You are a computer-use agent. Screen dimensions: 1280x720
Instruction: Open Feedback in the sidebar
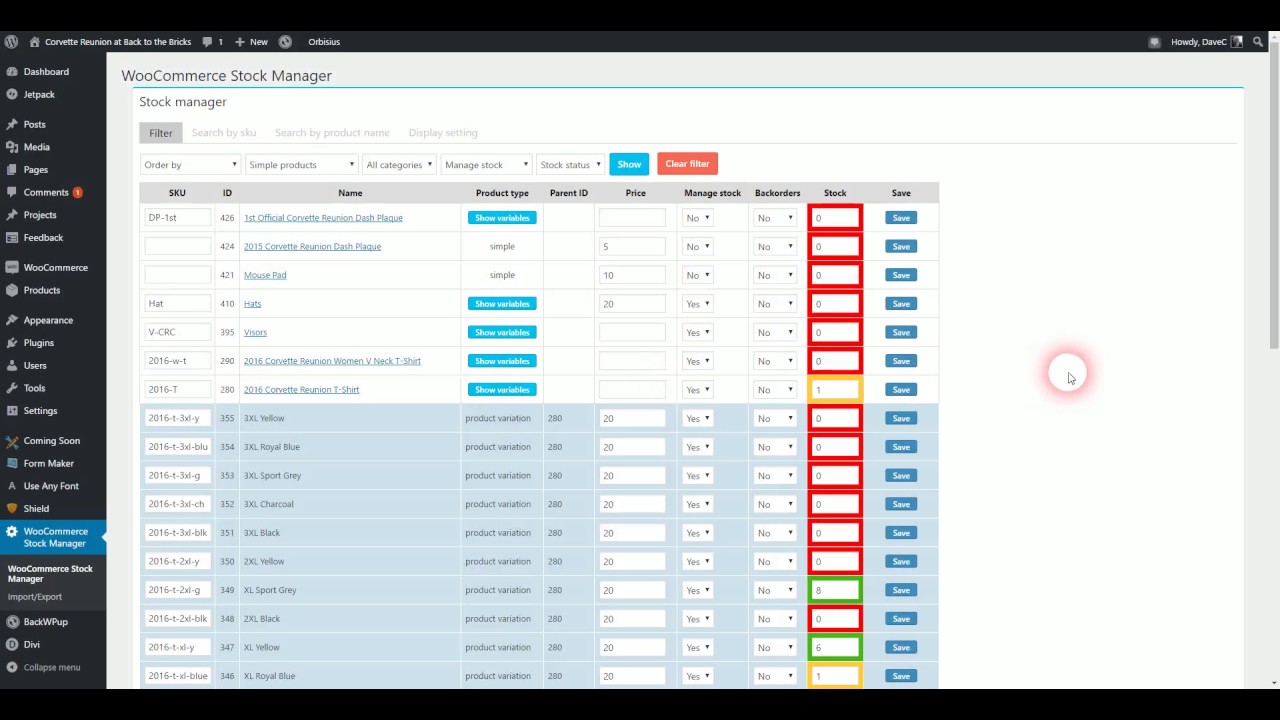(43, 238)
